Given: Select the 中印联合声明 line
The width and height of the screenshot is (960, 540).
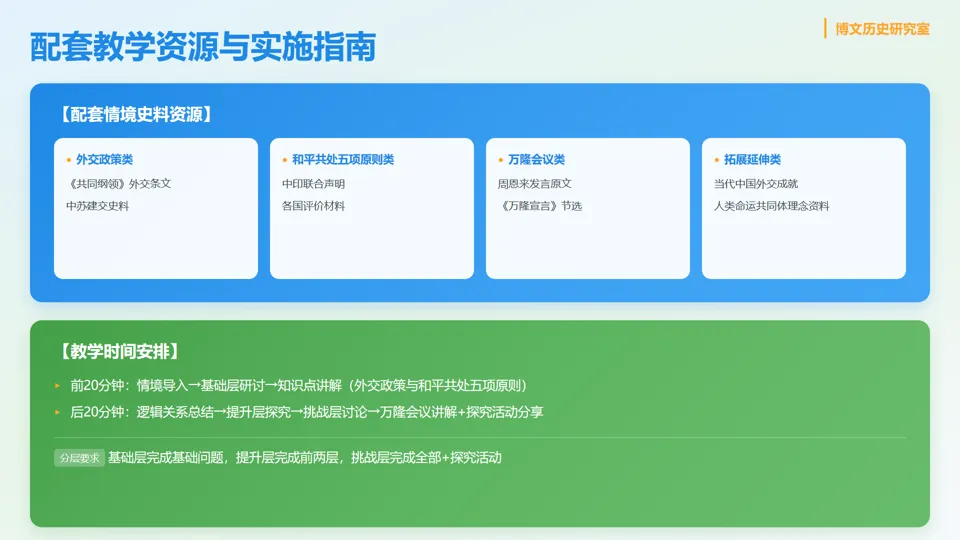Looking at the screenshot, I should coord(313,184).
